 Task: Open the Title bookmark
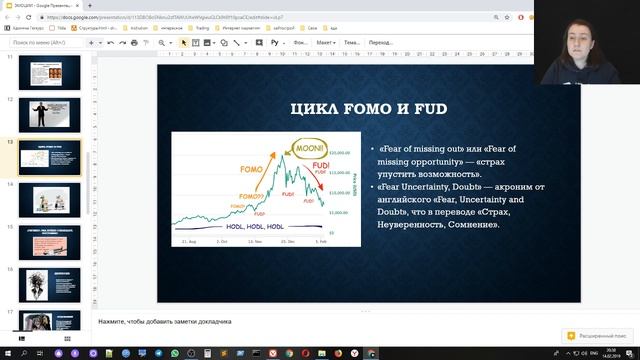coord(58,28)
